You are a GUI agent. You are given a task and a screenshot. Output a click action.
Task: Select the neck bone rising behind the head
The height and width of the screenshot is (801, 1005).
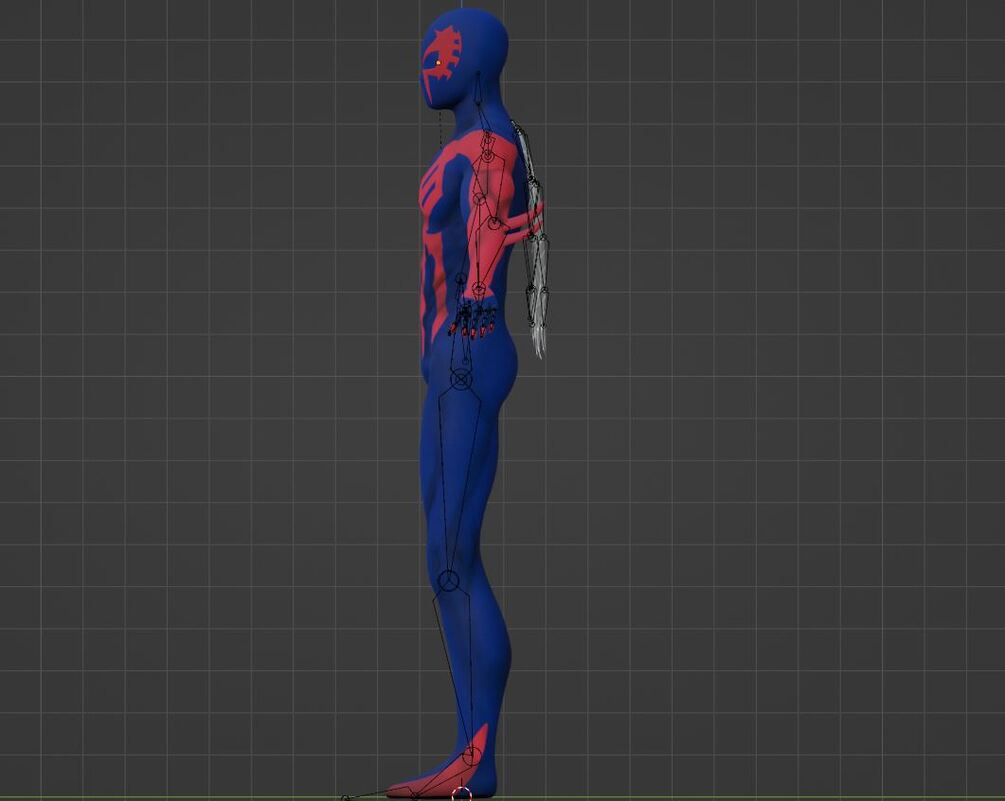tap(478, 88)
